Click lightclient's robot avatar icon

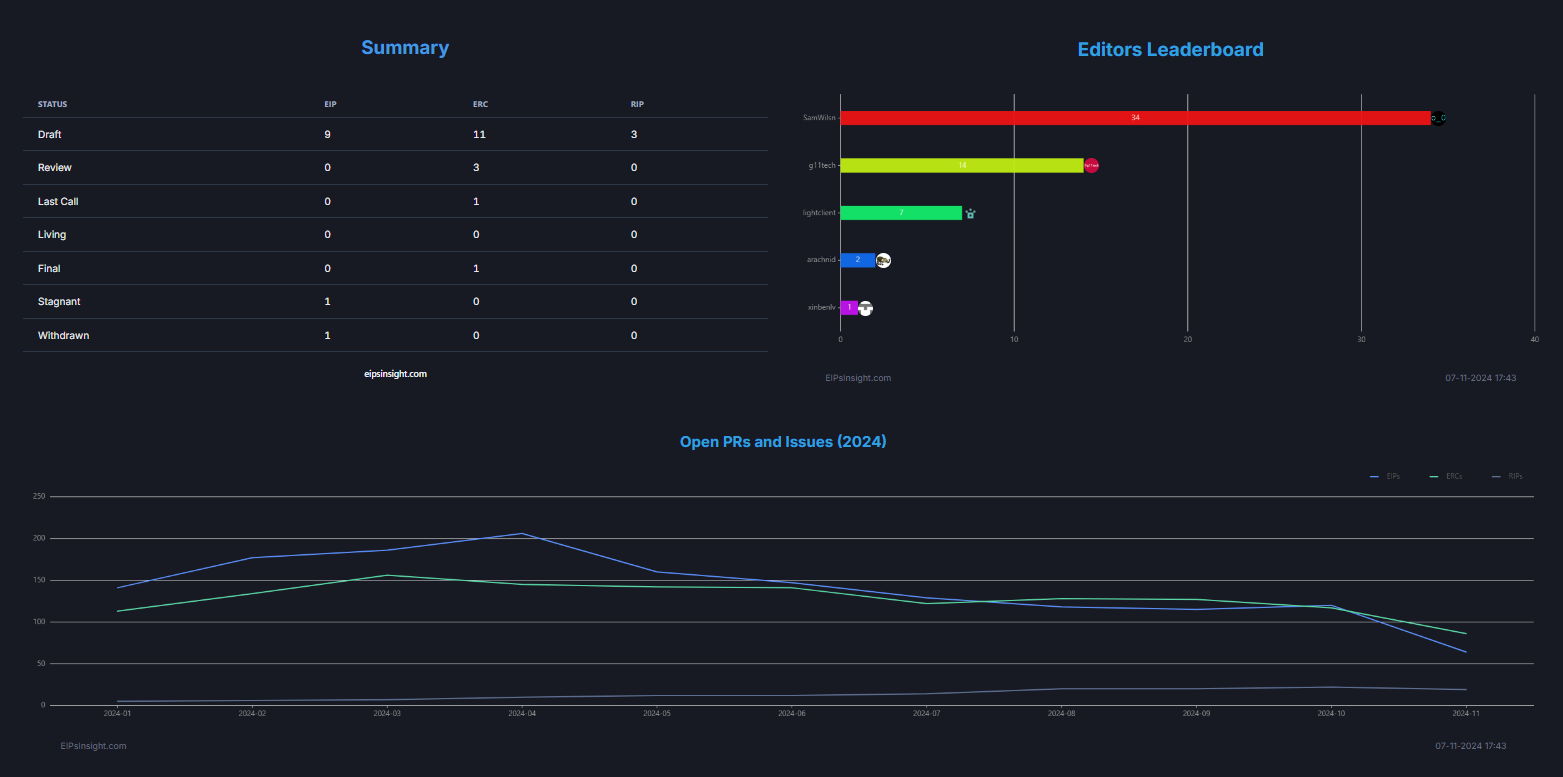pyautogui.click(x=970, y=213)
